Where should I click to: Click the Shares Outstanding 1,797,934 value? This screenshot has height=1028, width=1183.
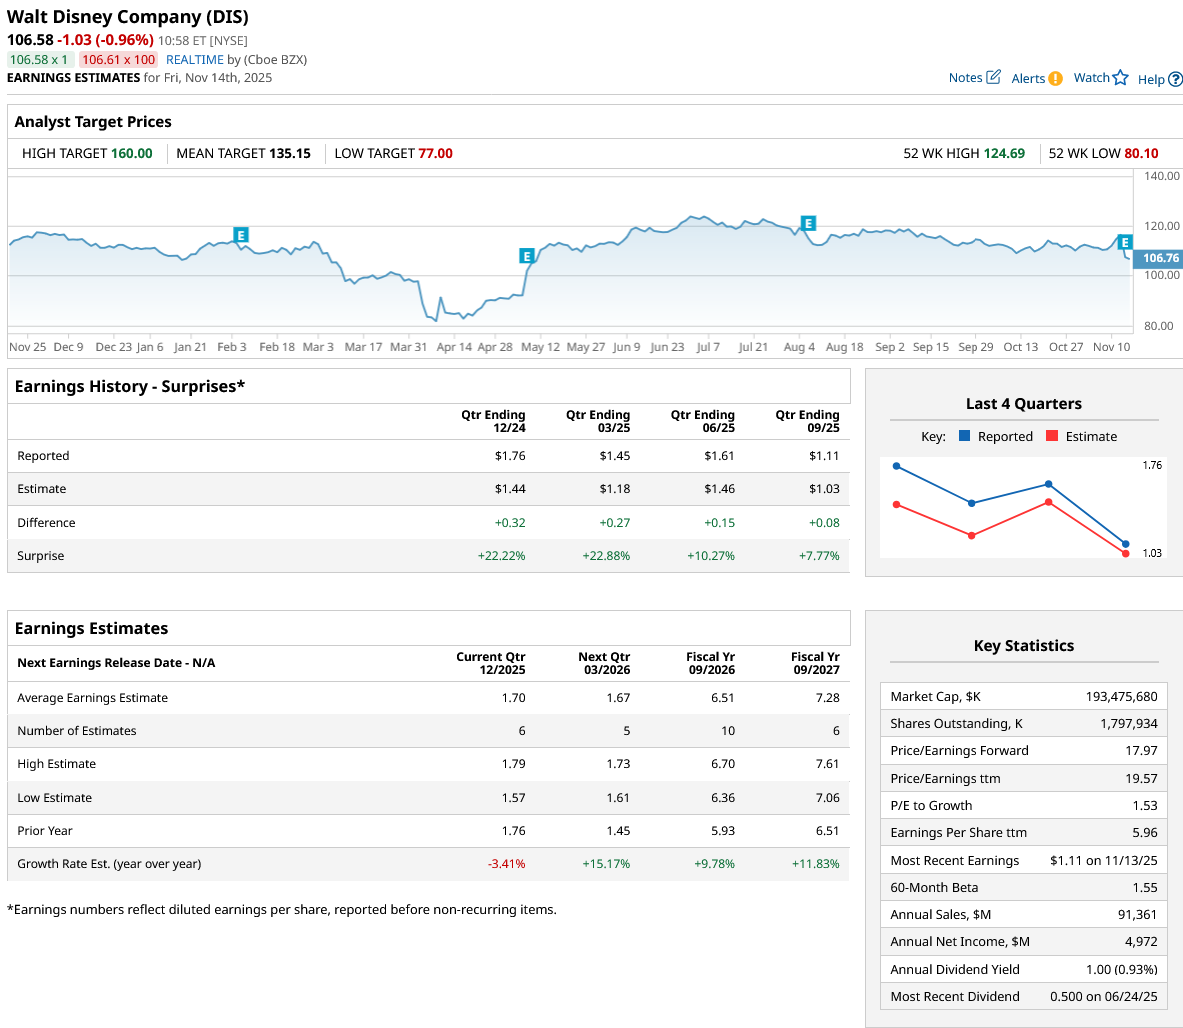1129,724
